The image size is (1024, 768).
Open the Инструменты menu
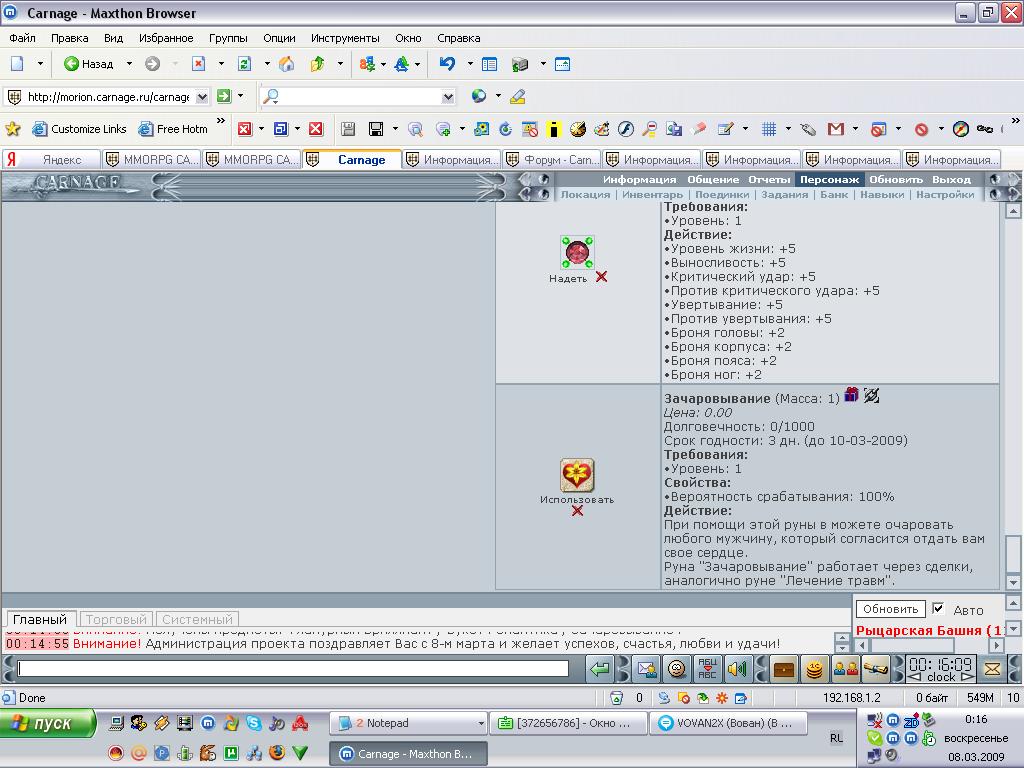[345, 38]
